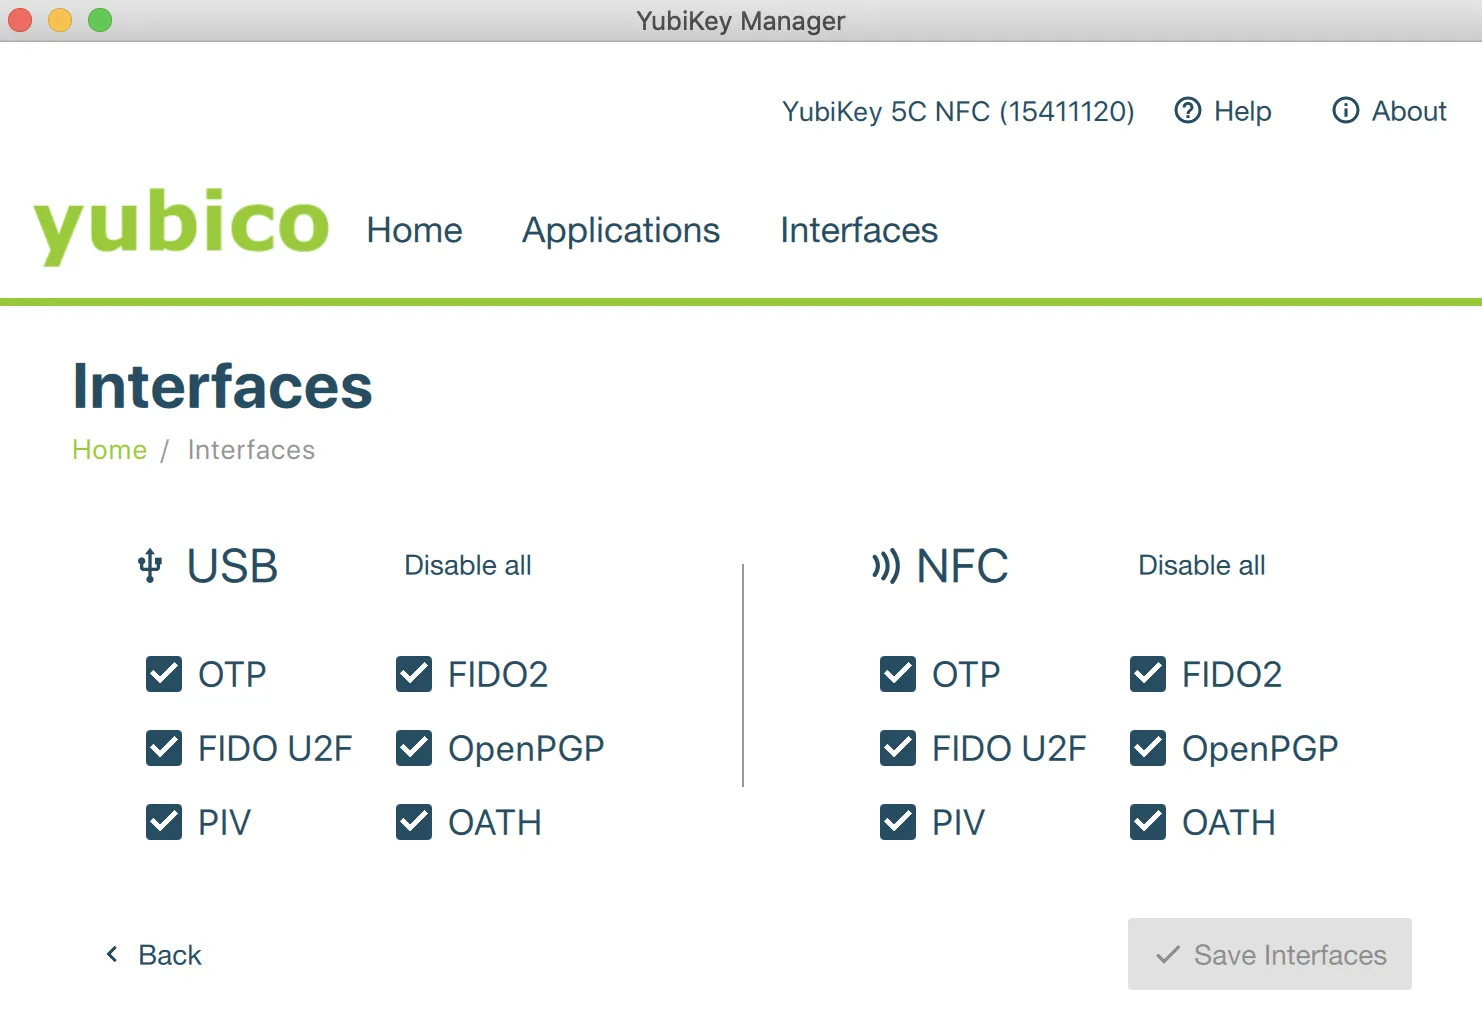The height and width of the screenshot is (1032, 1482).
Task: Disable FIDO2 over USB
Action: tap(414, 675)
